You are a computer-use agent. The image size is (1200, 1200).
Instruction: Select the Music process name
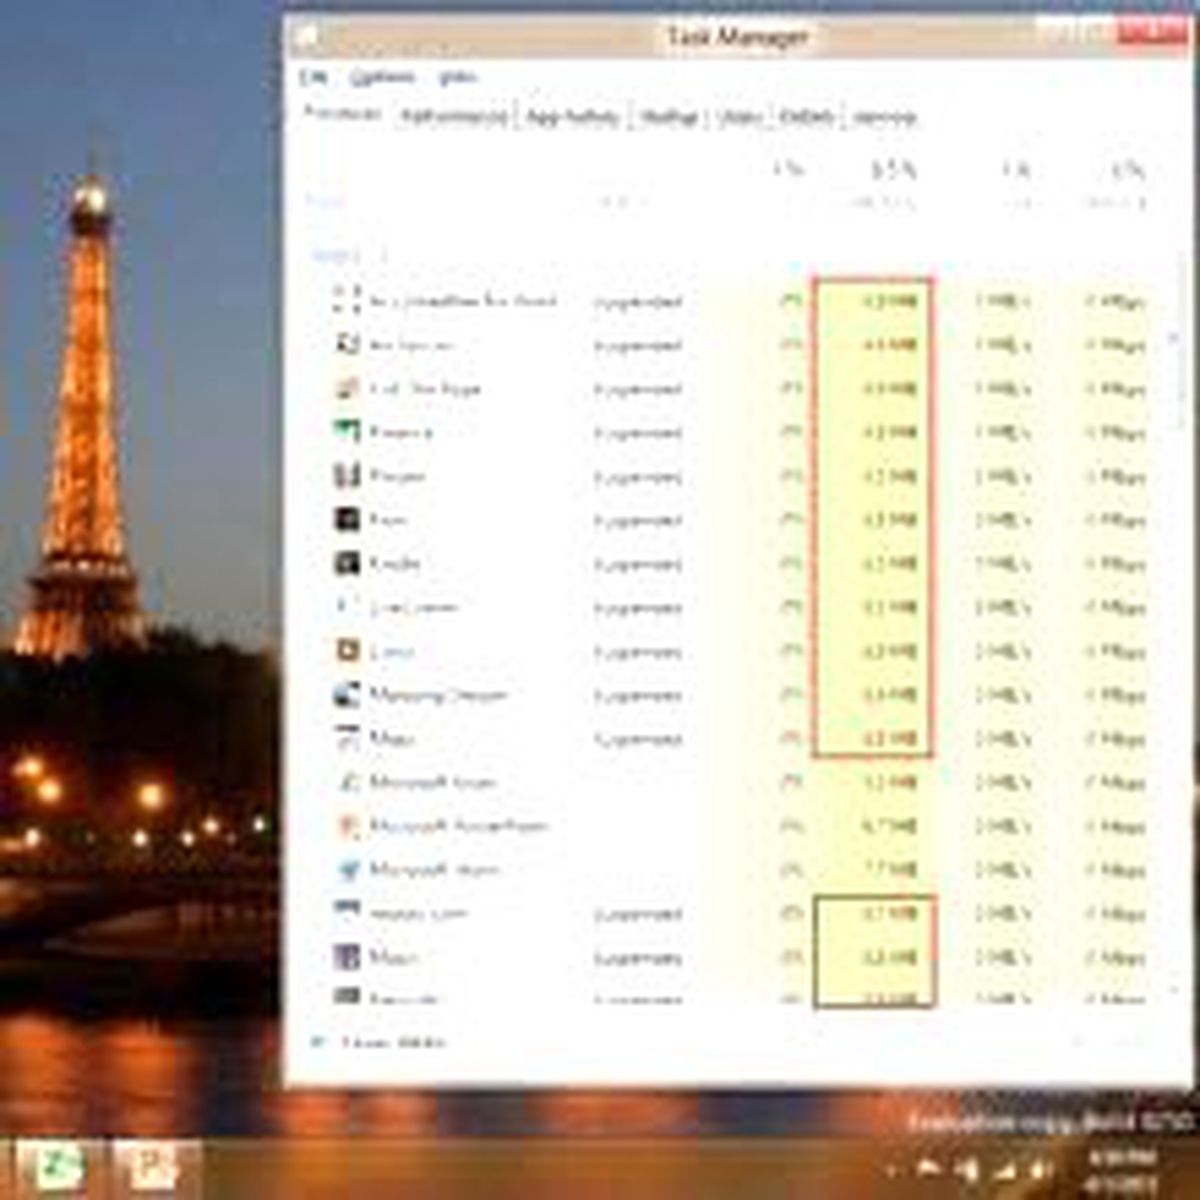394,958
